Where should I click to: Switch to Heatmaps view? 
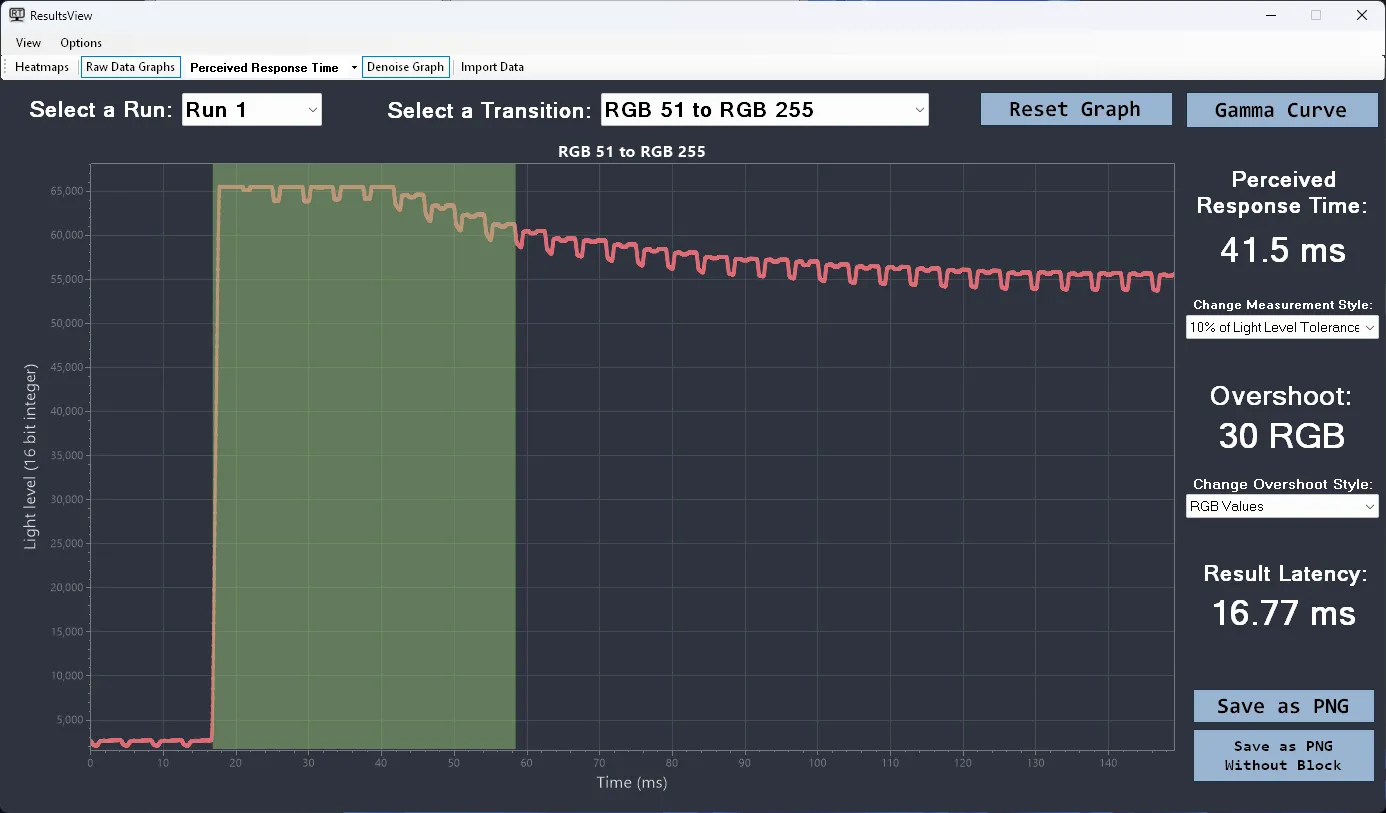[42, 67]
